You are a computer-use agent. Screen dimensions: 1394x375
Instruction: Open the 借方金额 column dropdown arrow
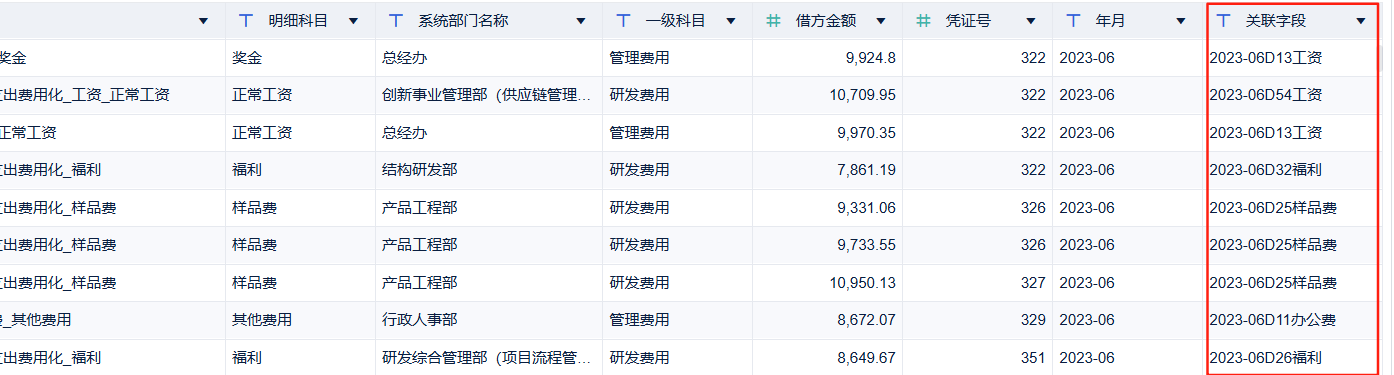pos(880,21)
